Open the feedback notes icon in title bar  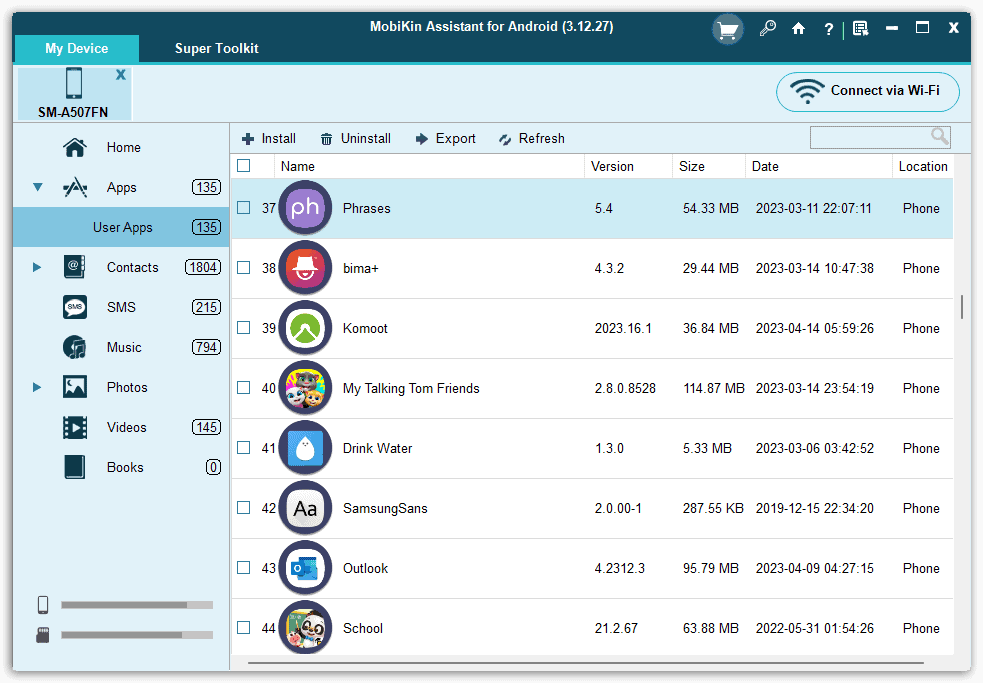tap(861, 28)
